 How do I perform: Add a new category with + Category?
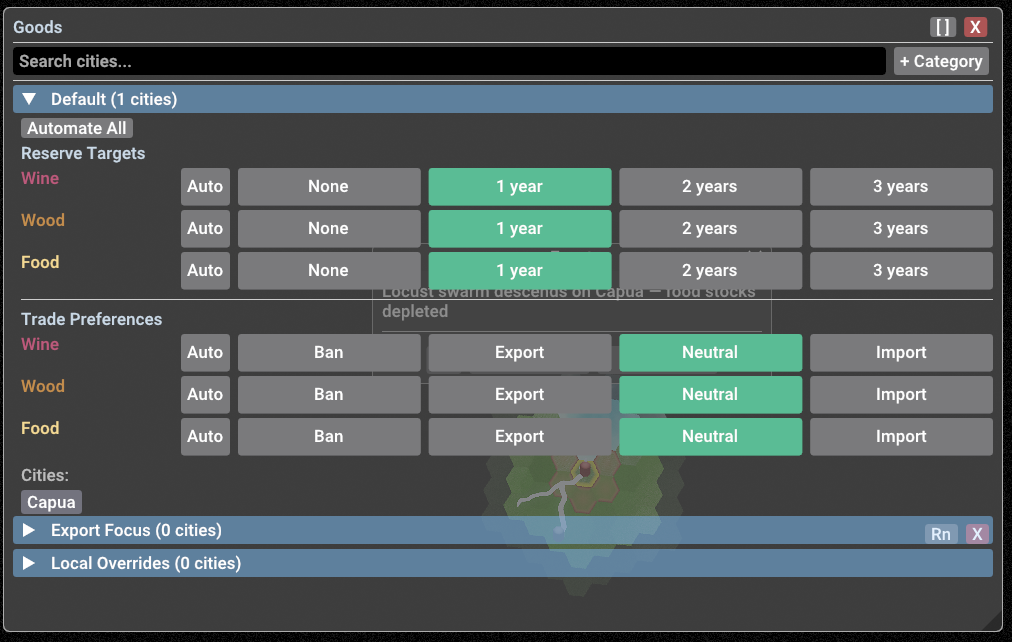point(941,61)
